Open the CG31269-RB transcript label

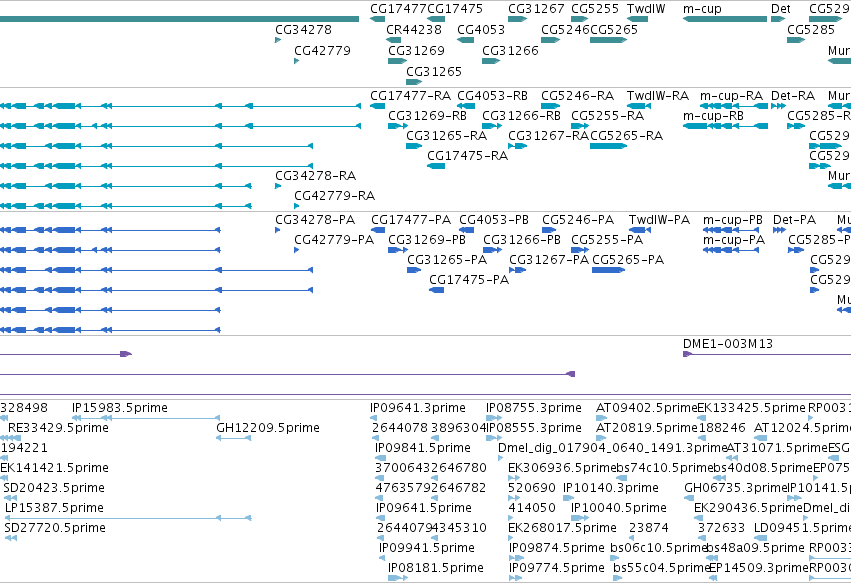(x=427, y=116)
